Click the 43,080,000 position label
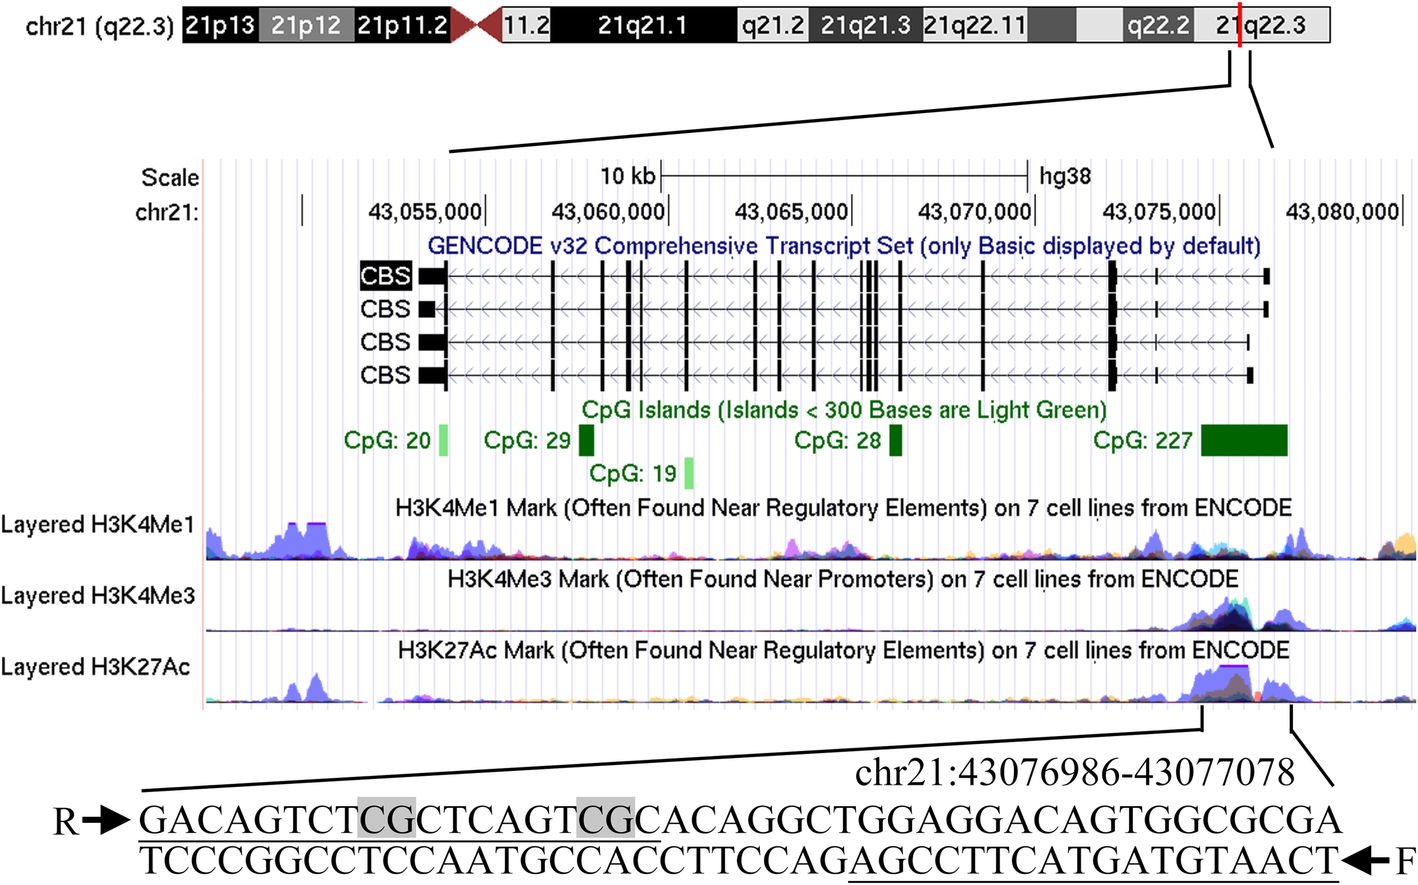The height and width of the screenshot is (885, 1418). pos(1342,212)
